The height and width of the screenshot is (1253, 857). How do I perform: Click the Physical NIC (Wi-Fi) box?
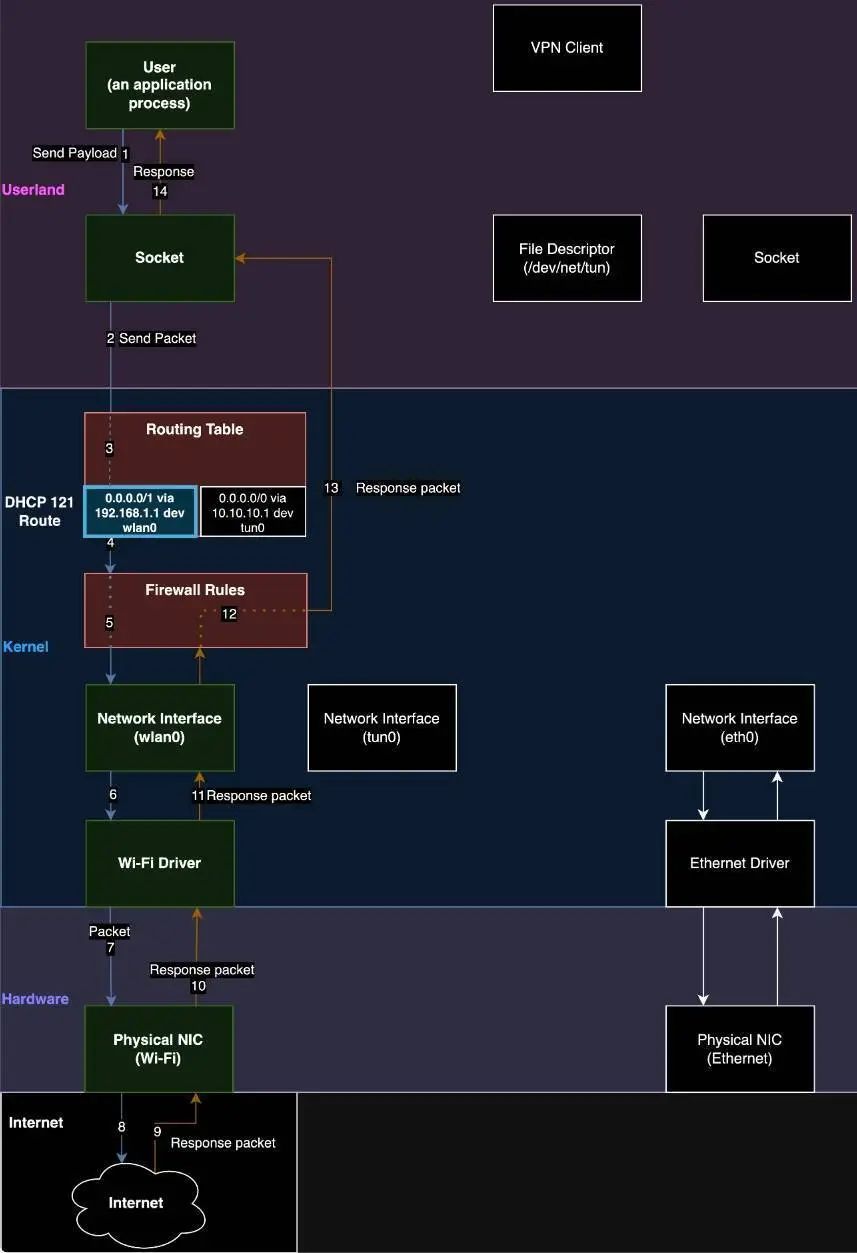click(x=160, y=1048)
